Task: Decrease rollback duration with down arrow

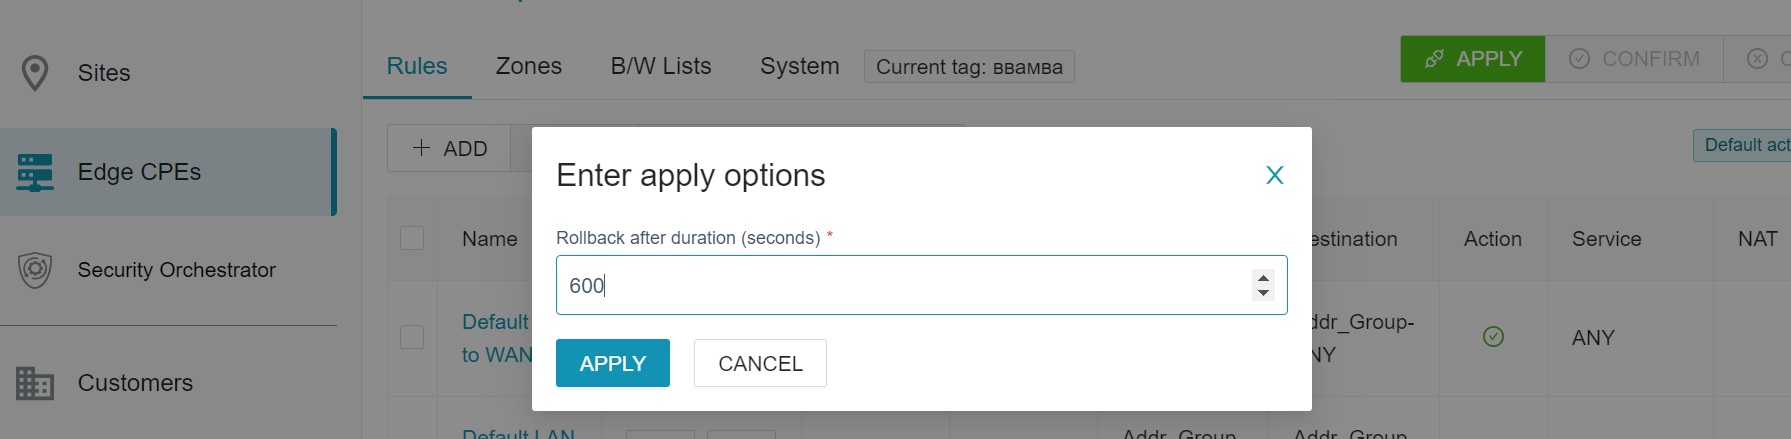Action: click(x=1263, y=292)
